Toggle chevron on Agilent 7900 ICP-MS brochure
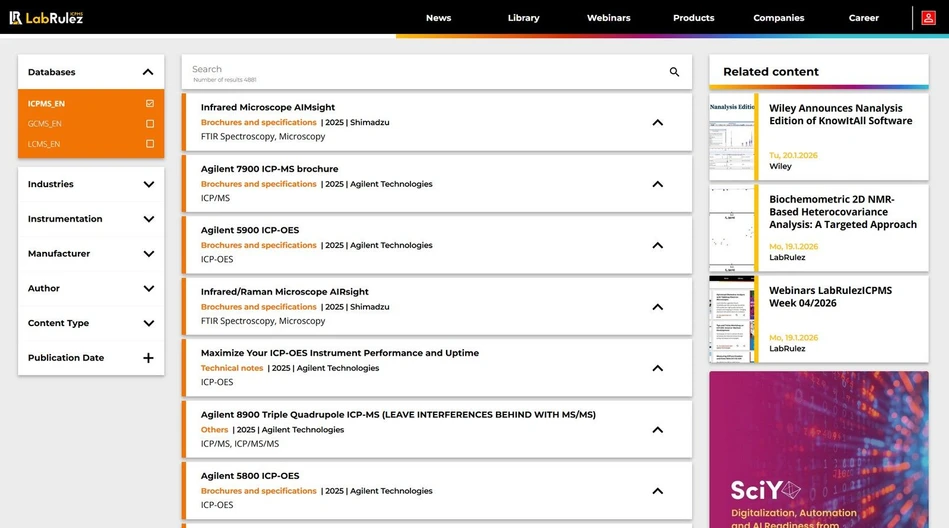949x528 pixels. tap(657, 184)
